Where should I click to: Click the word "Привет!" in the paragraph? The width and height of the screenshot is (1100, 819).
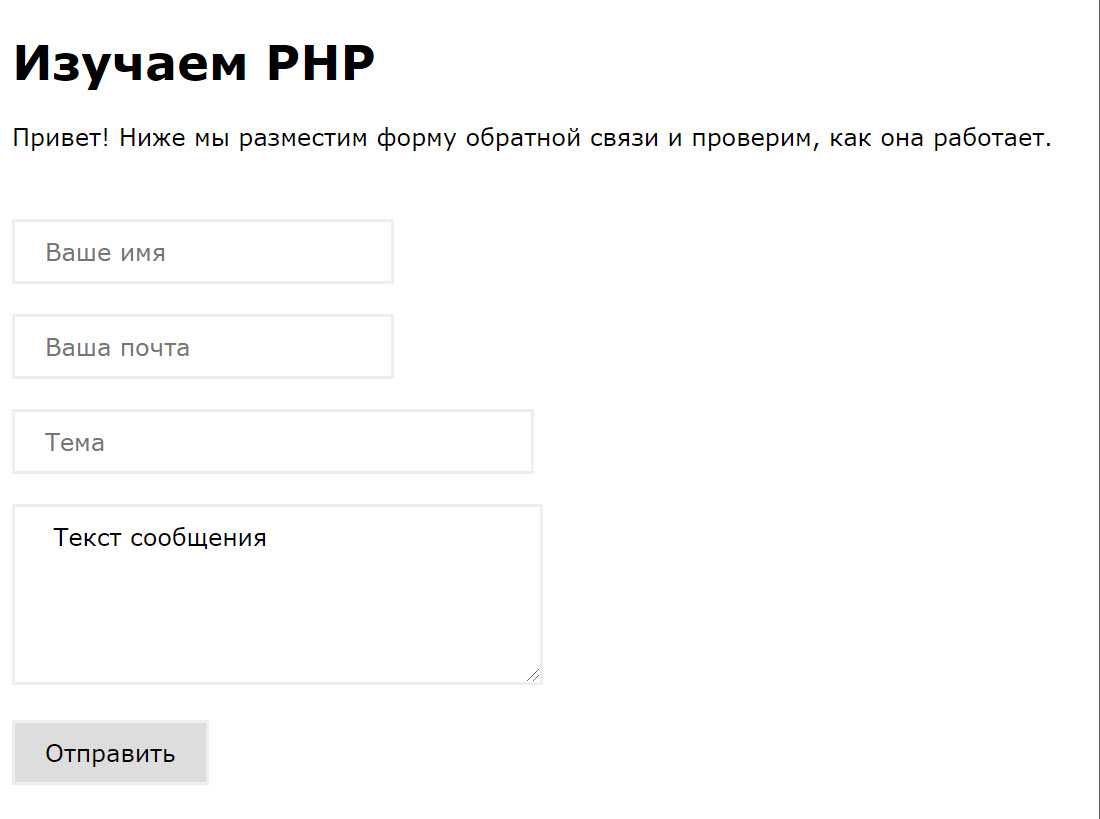coord(61,138)
